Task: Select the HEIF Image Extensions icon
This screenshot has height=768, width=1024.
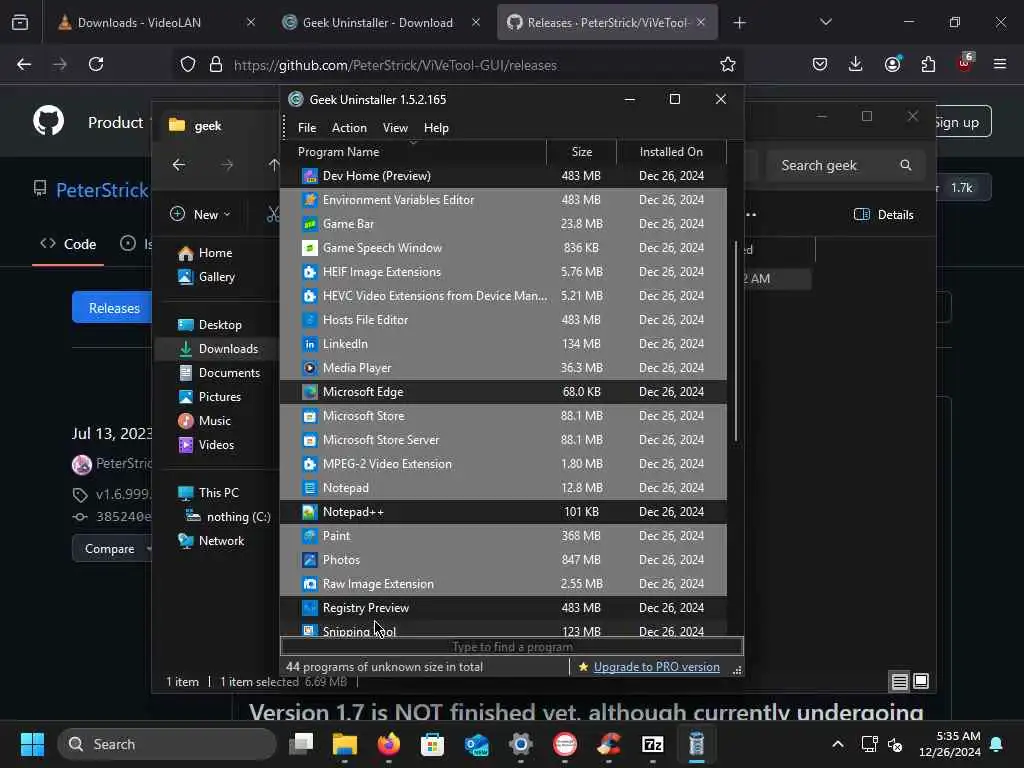Action: click(310, 272)
